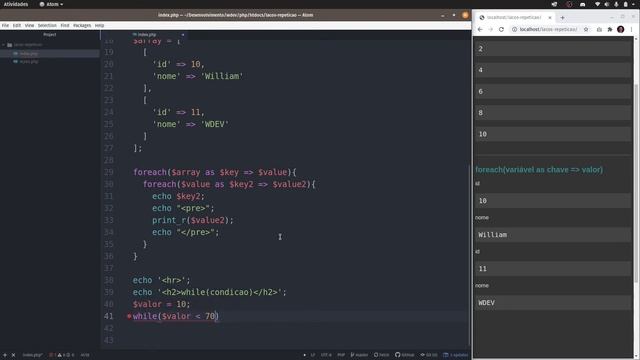The height and width of the screenshot is (360, 640).
Task: Open the system menu arrow in top bar
Action: [x=634, y=4]
